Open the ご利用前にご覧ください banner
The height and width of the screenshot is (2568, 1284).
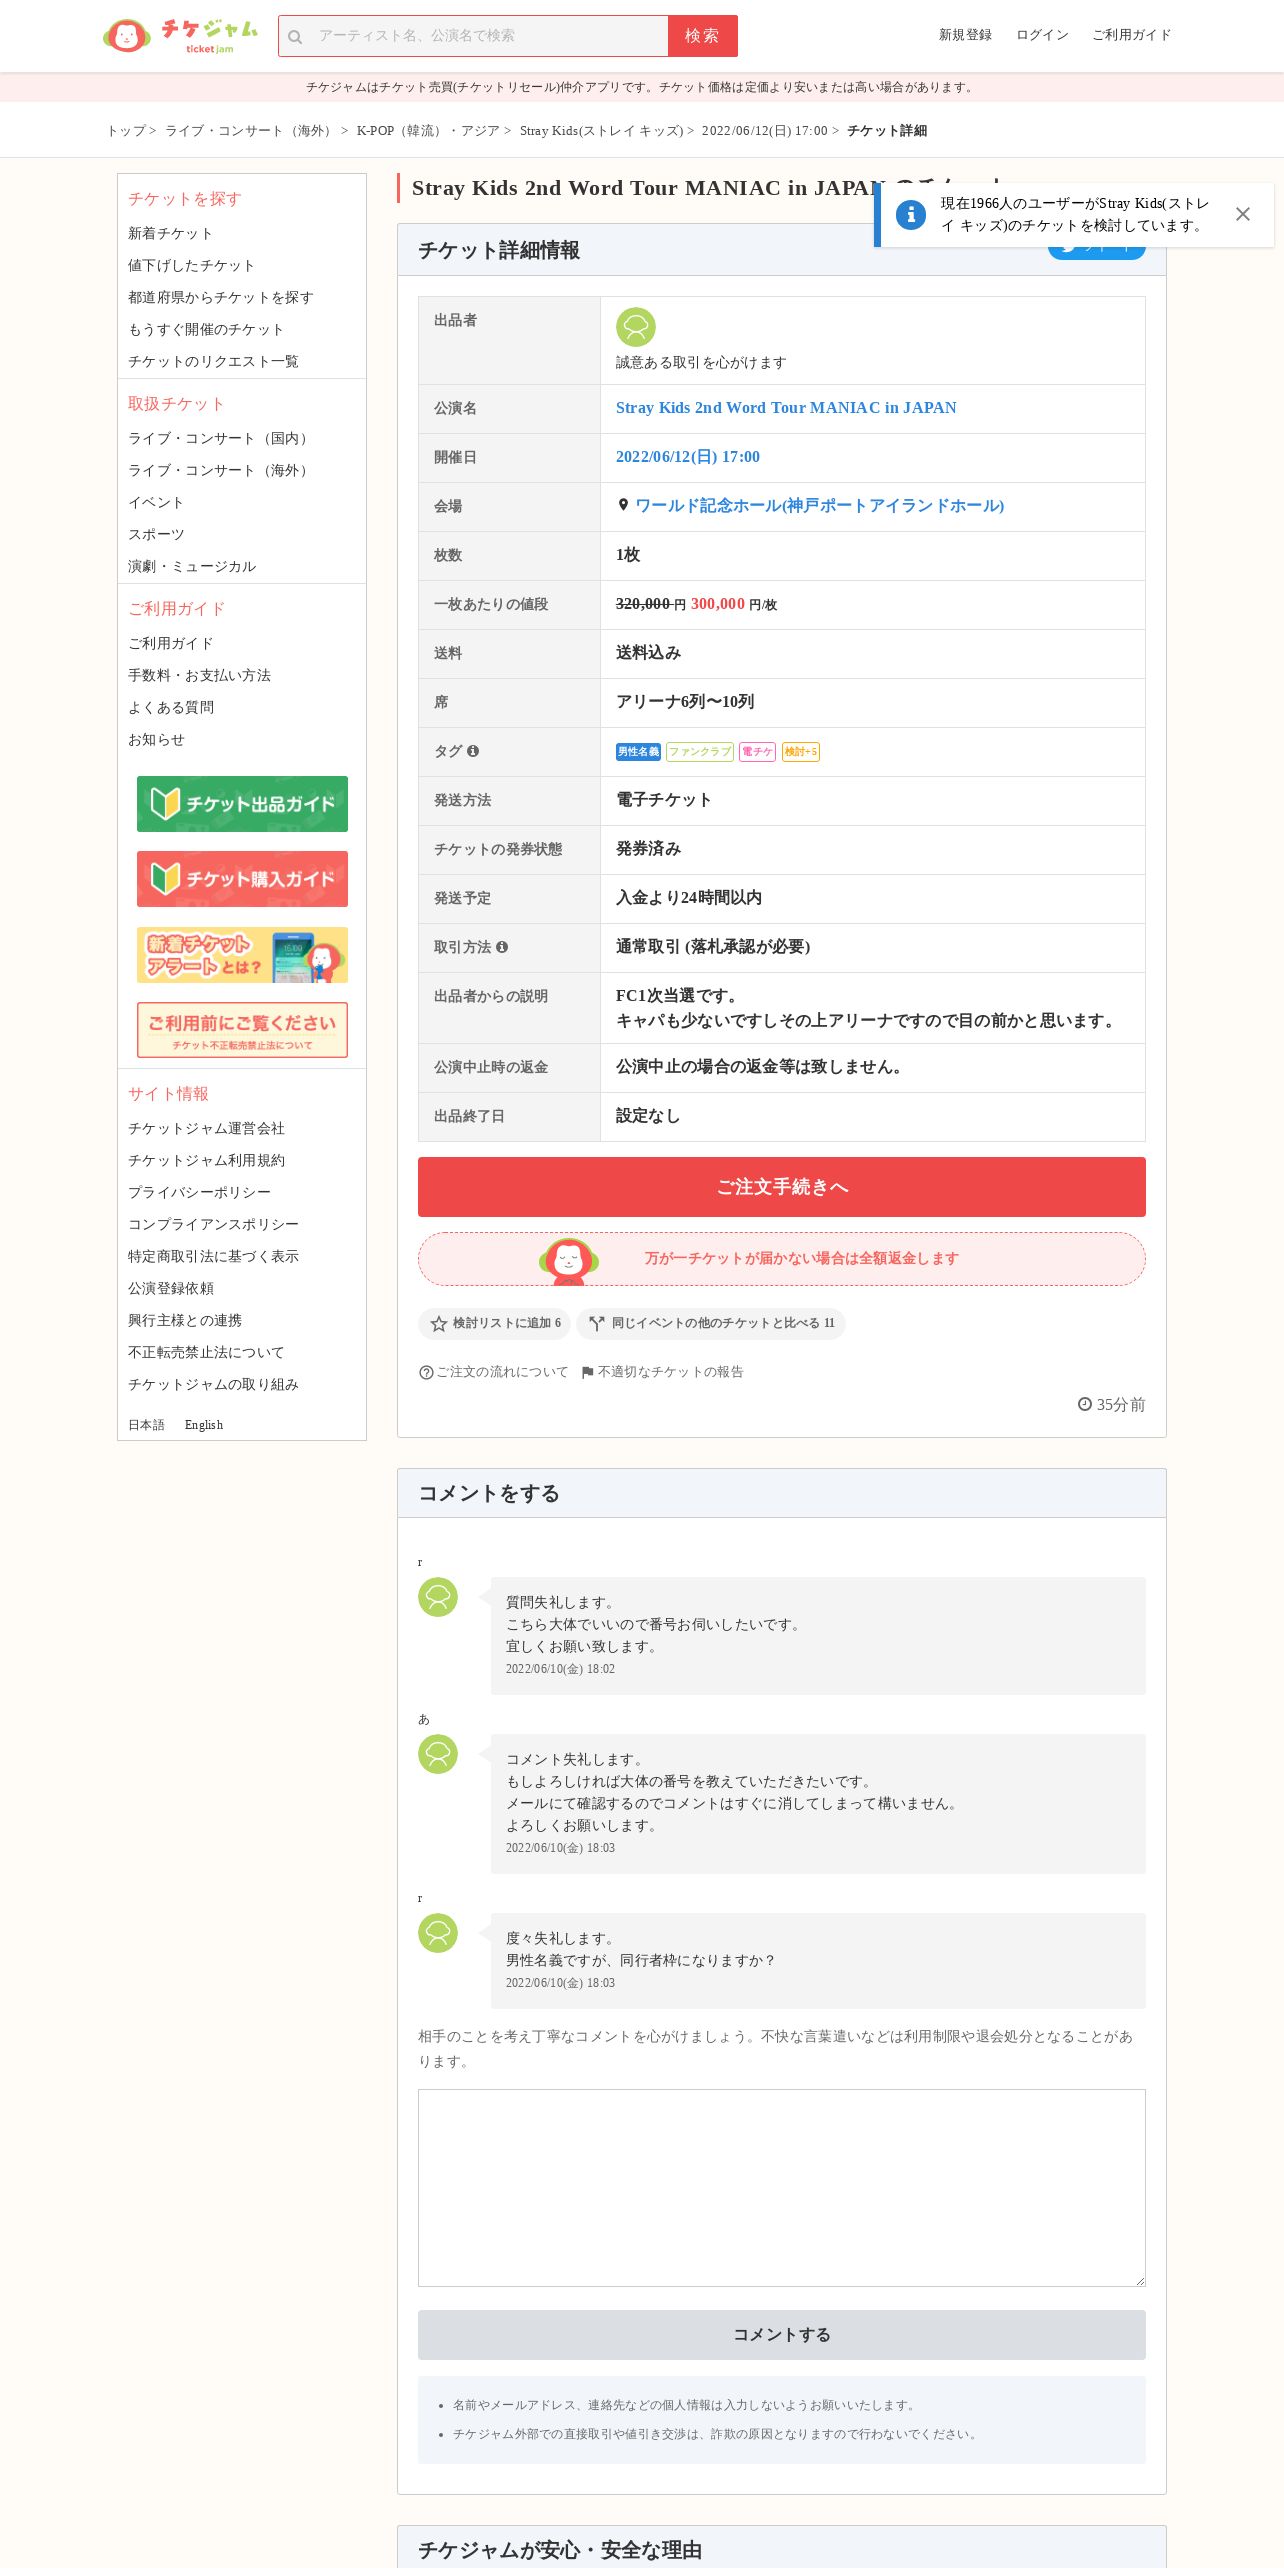(x=242, y=1030)
